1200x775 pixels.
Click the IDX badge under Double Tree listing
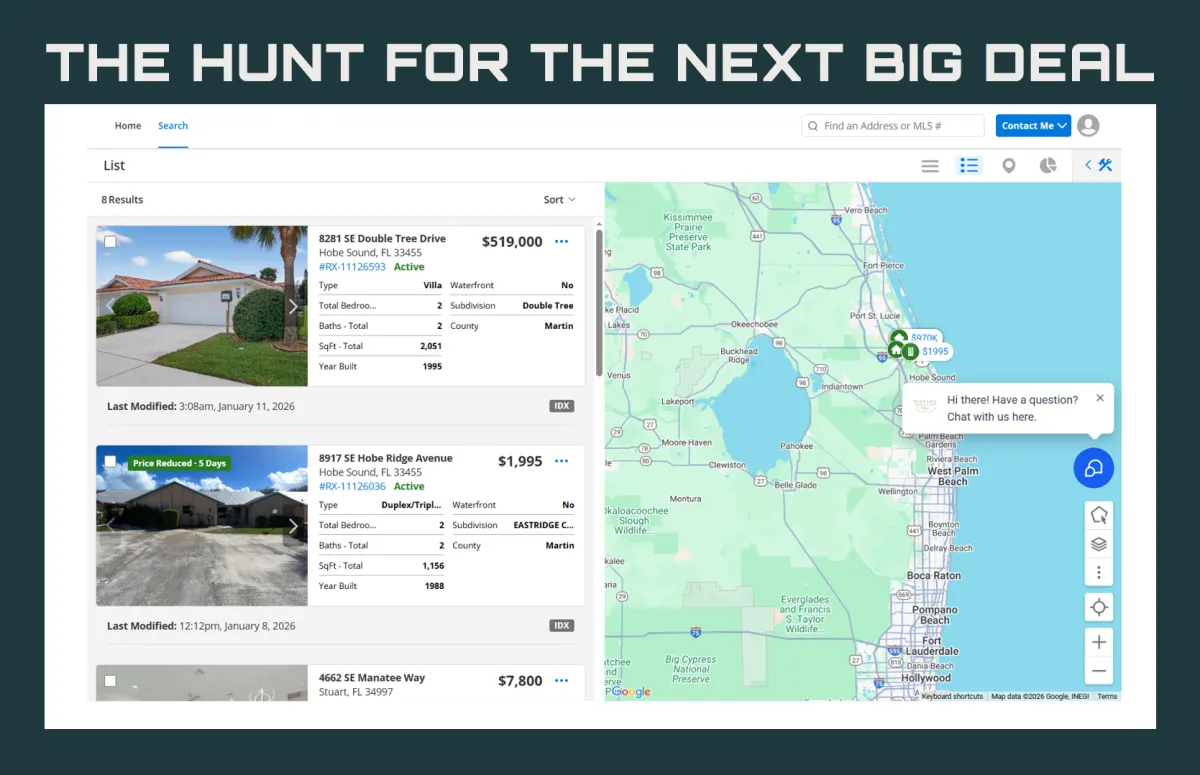562,406
